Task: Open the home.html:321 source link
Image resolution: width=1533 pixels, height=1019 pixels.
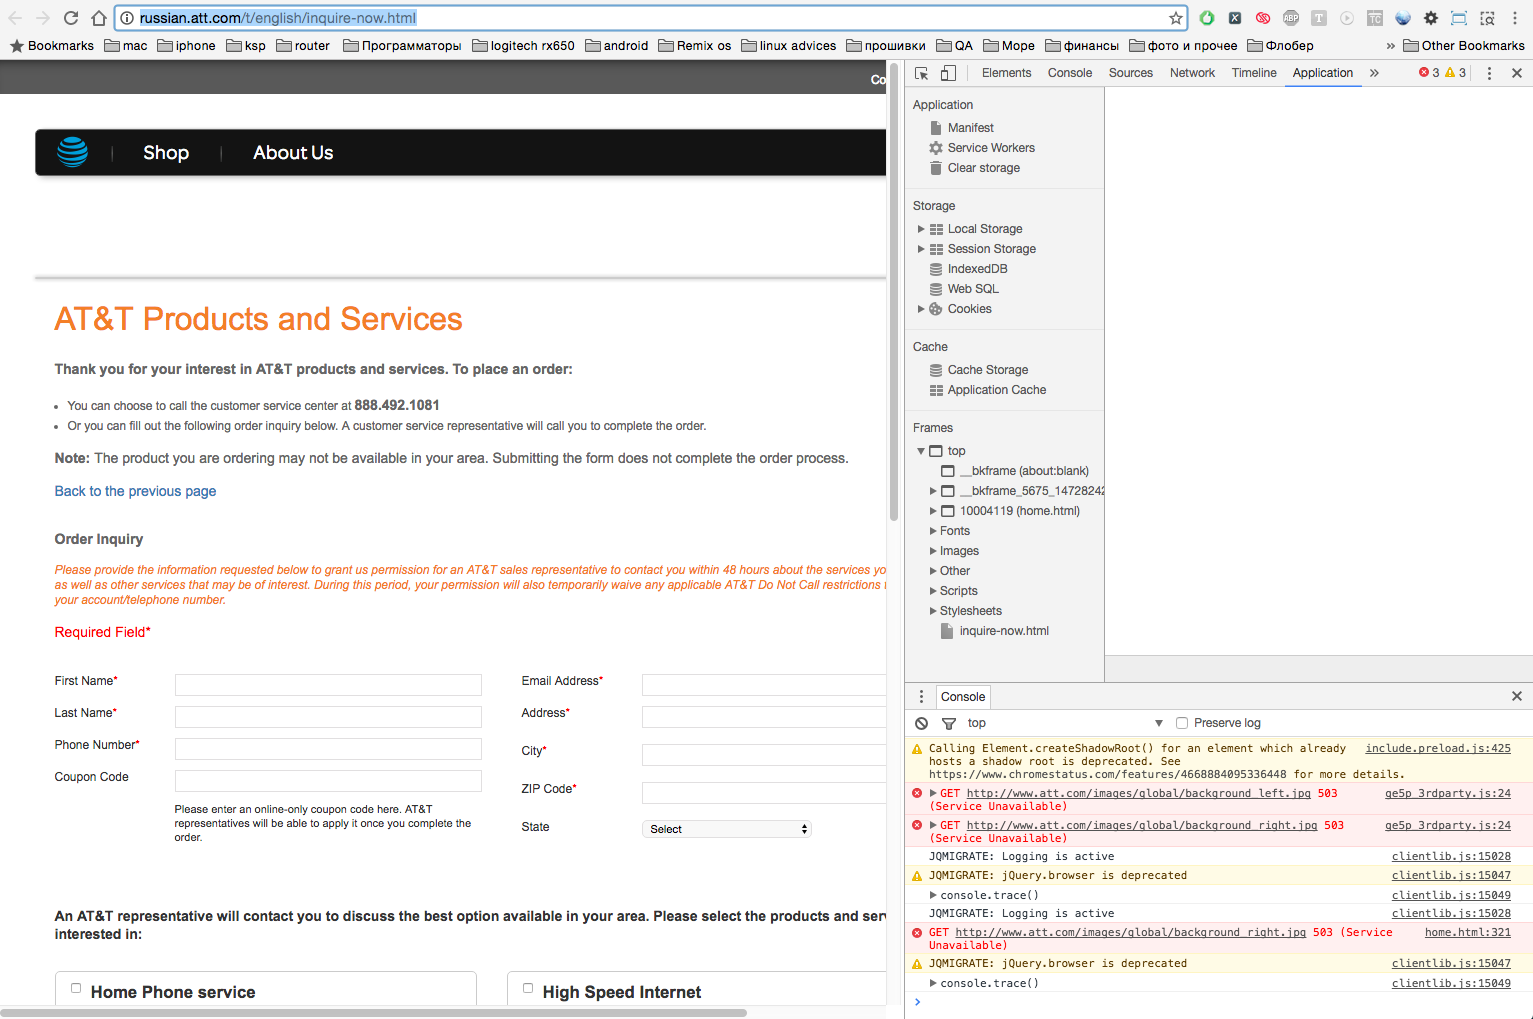Action: point(1468,932)
